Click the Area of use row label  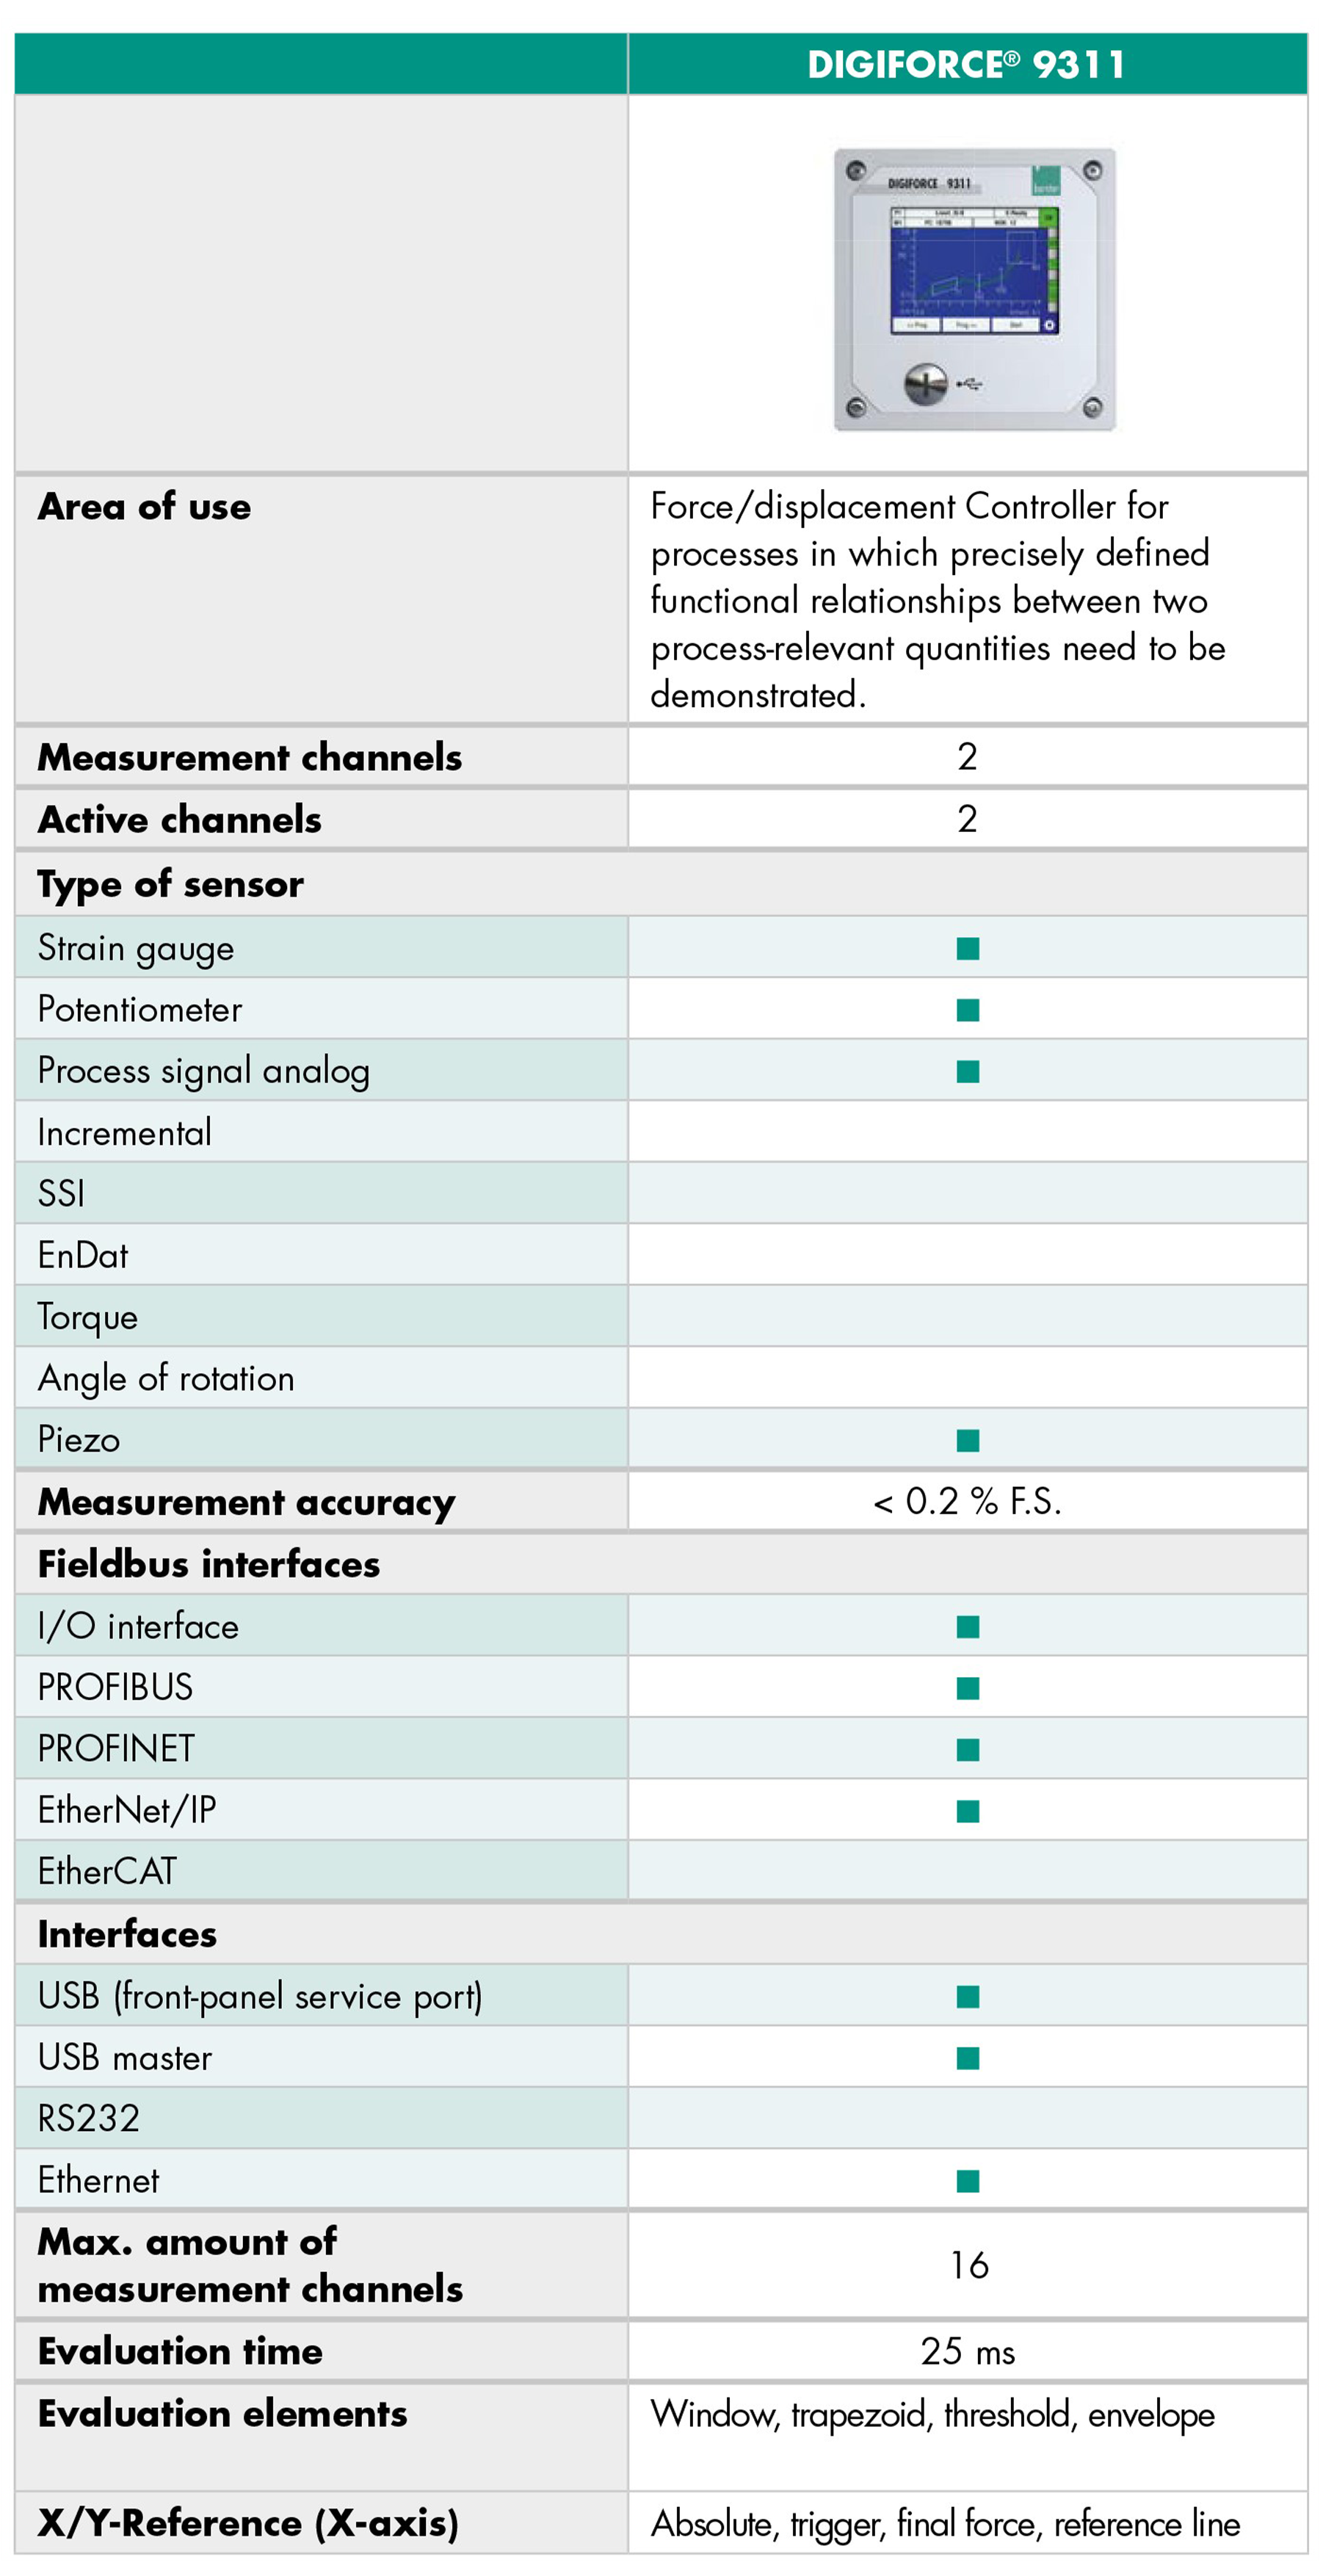145,507
